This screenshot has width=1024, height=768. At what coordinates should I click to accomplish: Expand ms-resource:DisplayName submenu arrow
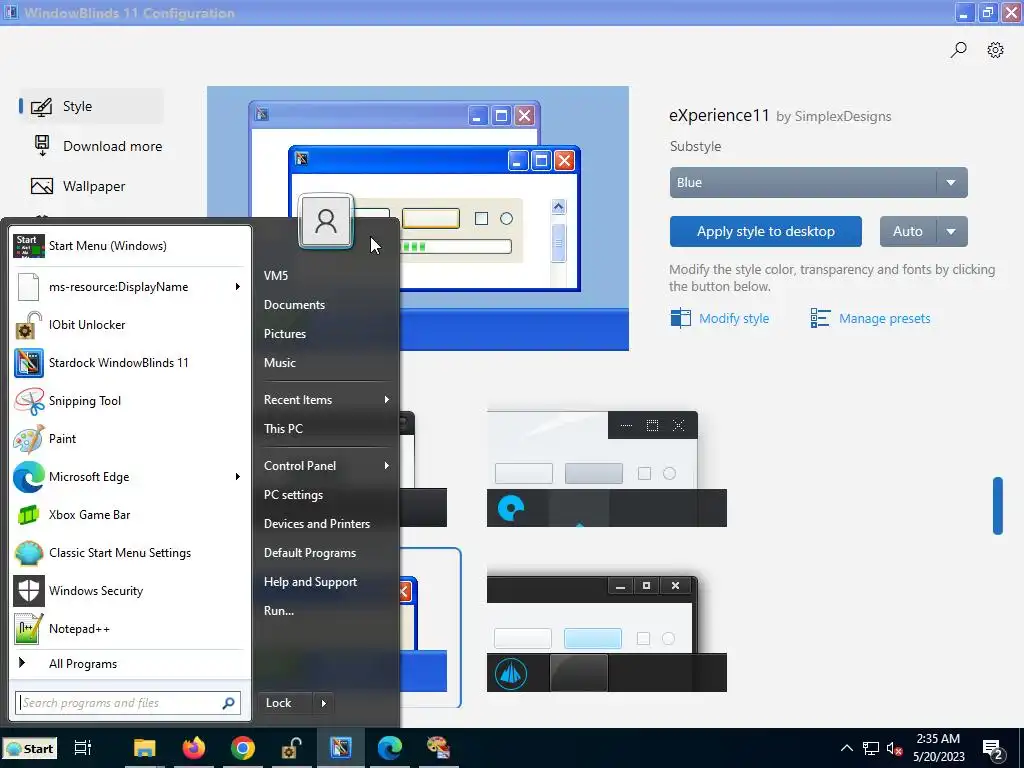pyautogui.click(x=238, y=287)
